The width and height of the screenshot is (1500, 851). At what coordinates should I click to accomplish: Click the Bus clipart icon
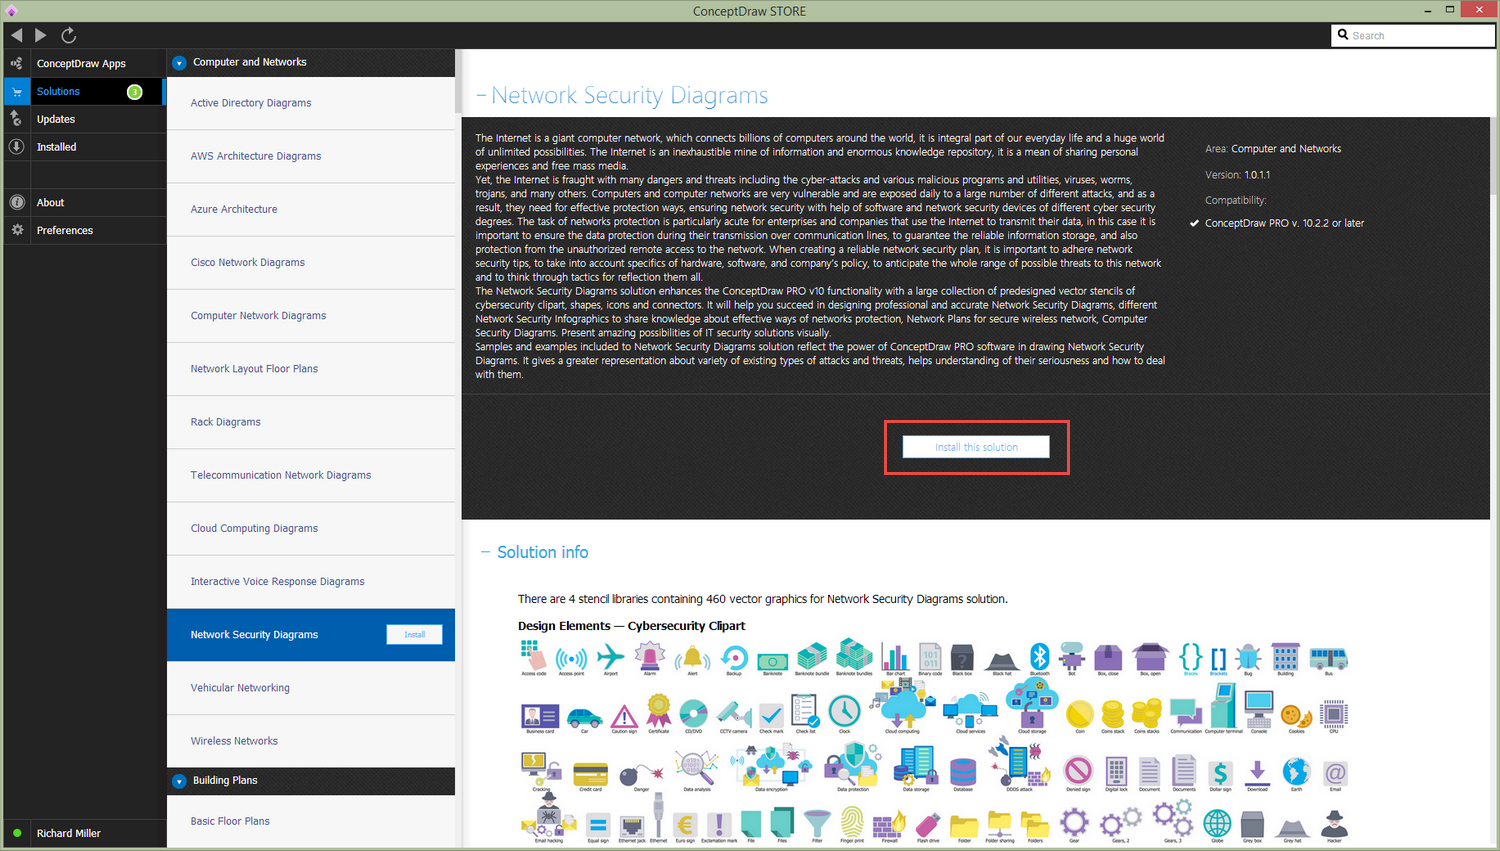[x=1329, y=658]
